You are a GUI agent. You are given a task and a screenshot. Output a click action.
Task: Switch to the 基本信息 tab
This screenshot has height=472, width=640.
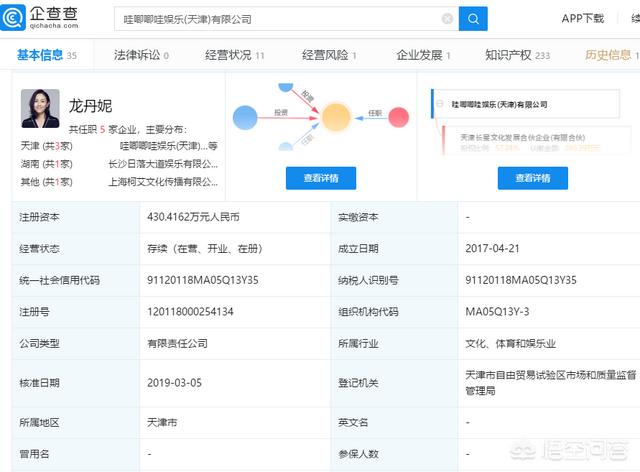click(47, 55)
